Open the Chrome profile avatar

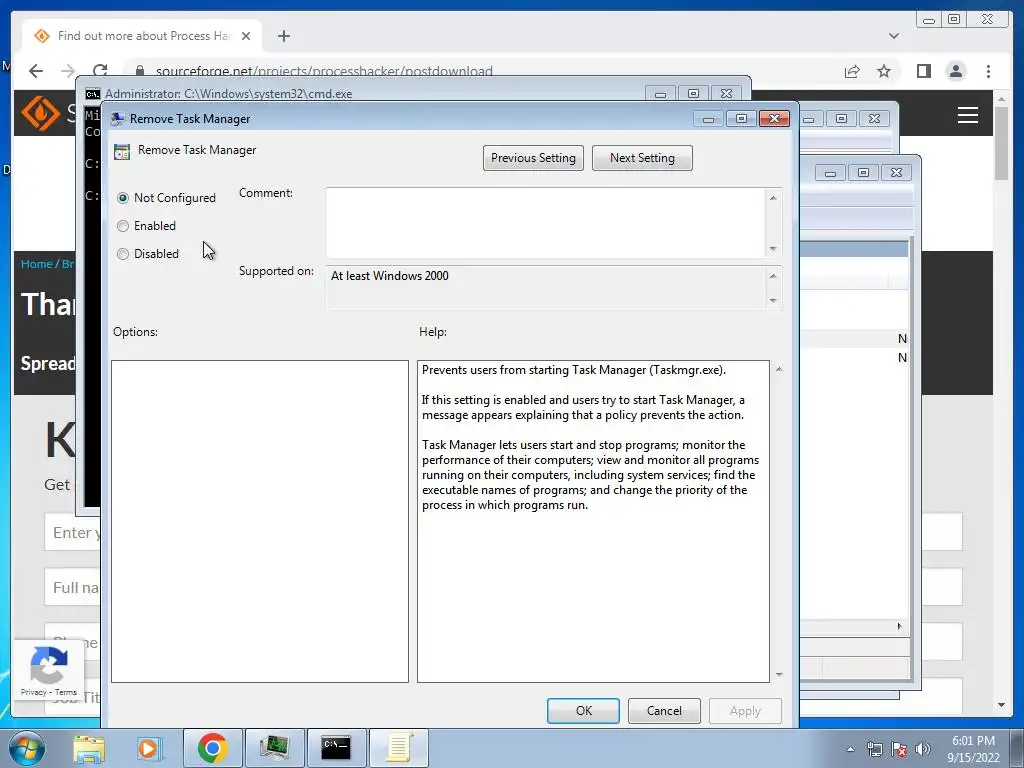[x=955, y=71]
